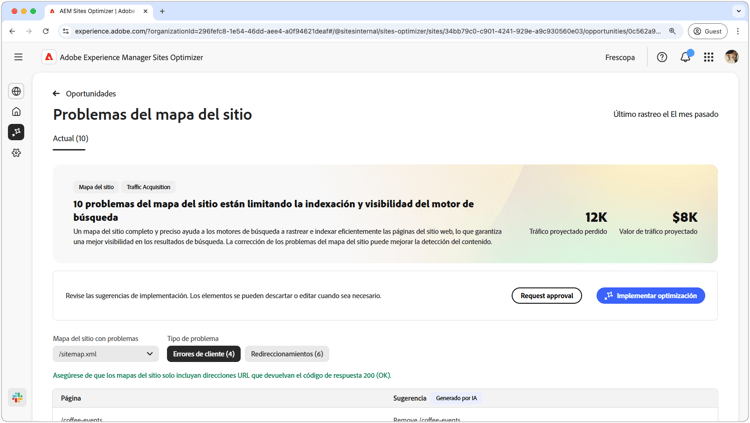750x423 pixels.
Task: Open the notifications bell icon
Action: pyautogui.click(x=685, y=57)
